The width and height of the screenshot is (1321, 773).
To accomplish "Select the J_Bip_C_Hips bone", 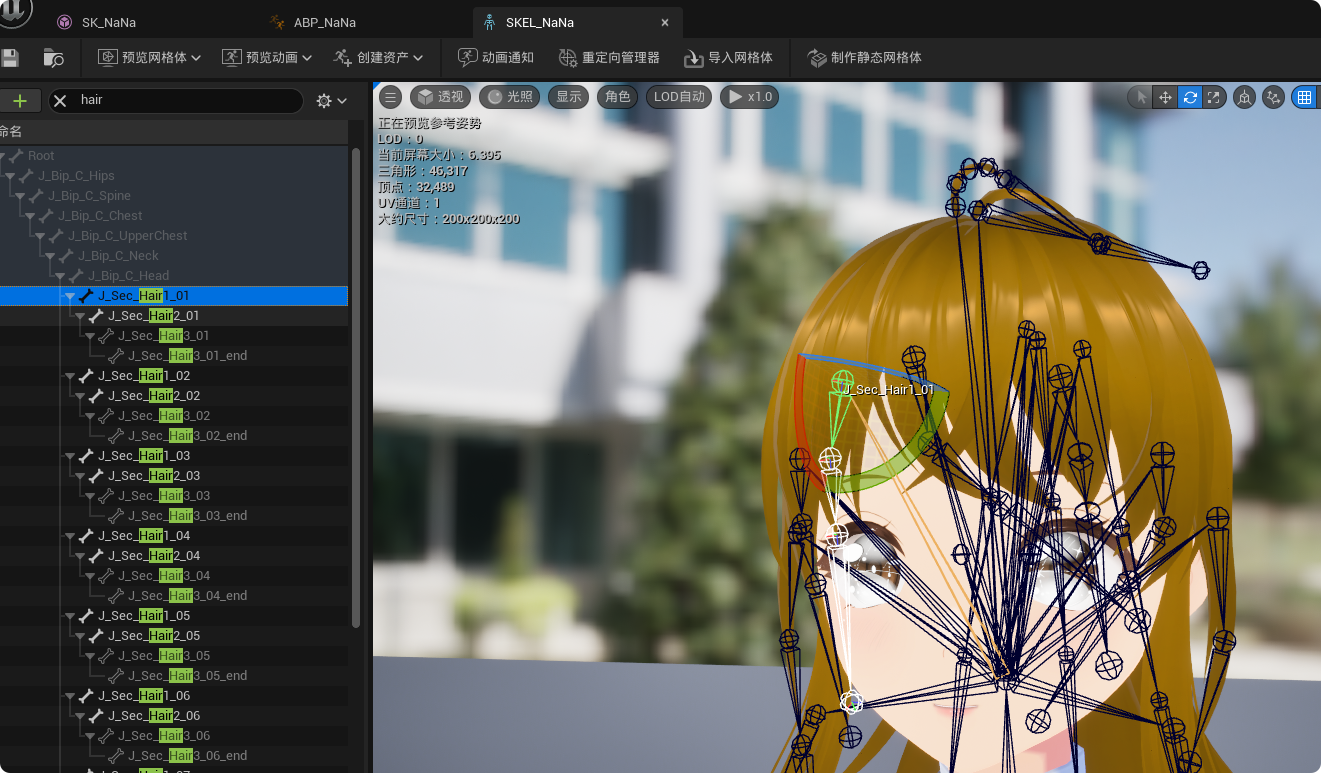I will (x=76, y=176).
